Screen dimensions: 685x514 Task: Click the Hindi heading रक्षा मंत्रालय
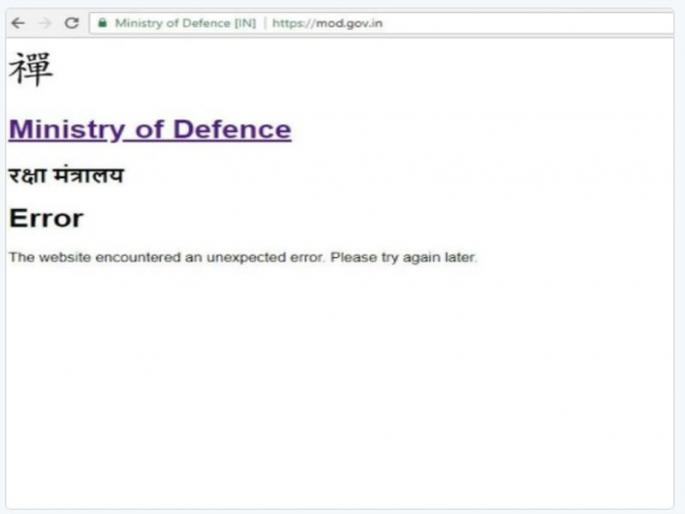(x=66, y=175)
